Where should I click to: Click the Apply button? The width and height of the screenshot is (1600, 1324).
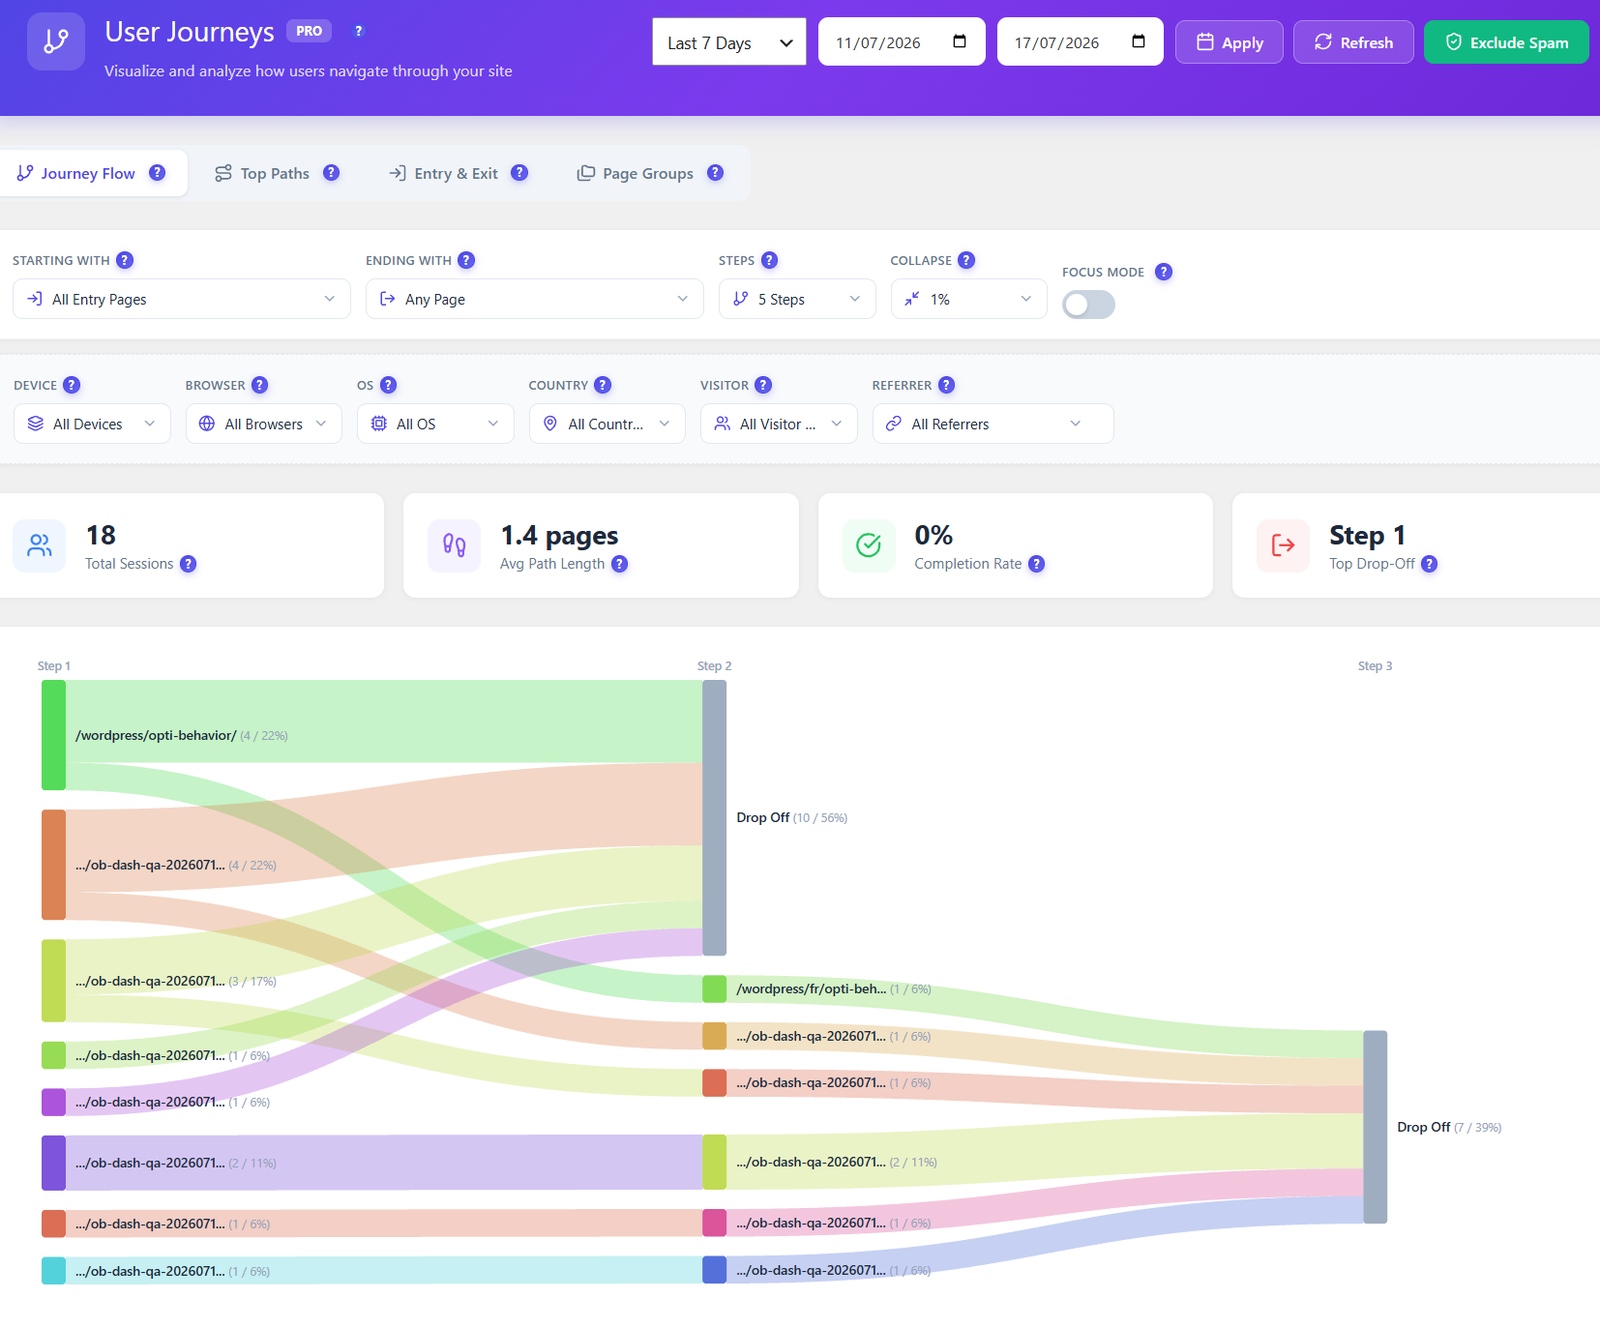click(1229, 42)
